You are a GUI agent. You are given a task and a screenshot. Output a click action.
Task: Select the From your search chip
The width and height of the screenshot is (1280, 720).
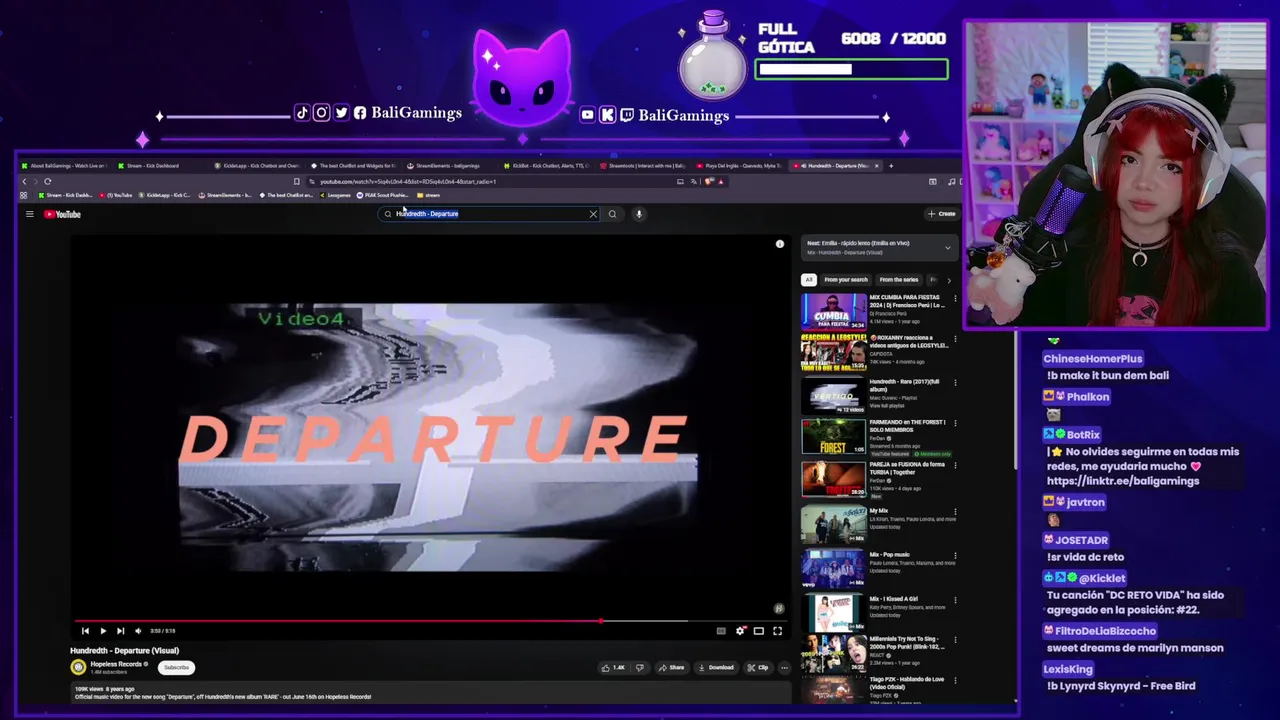846,280
